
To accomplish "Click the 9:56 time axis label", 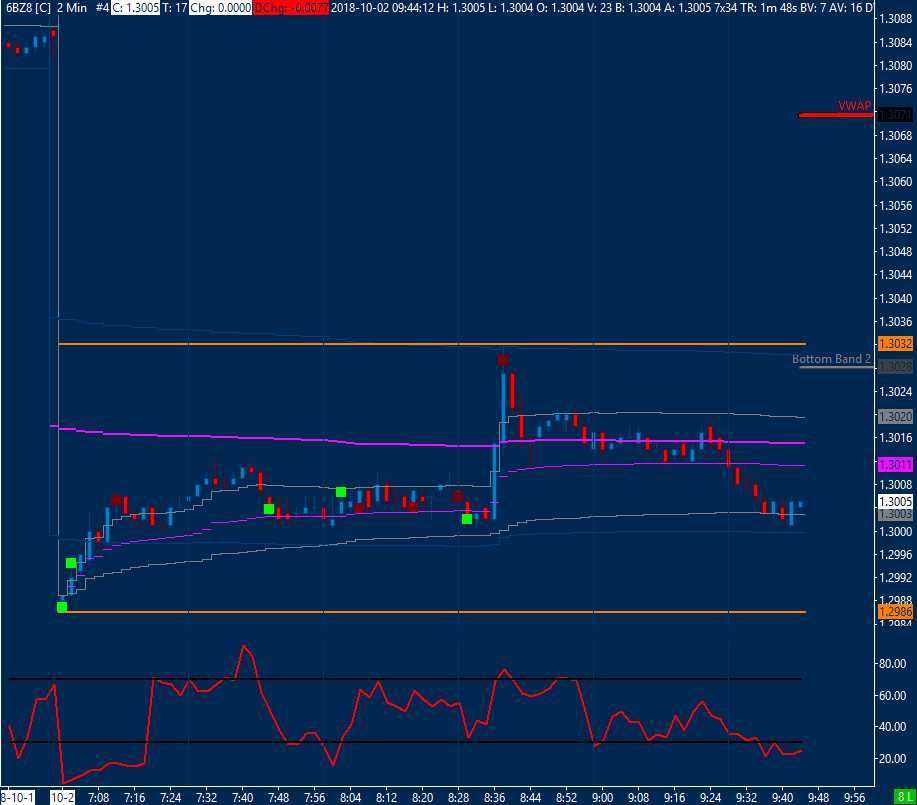I will click(854, 797).
